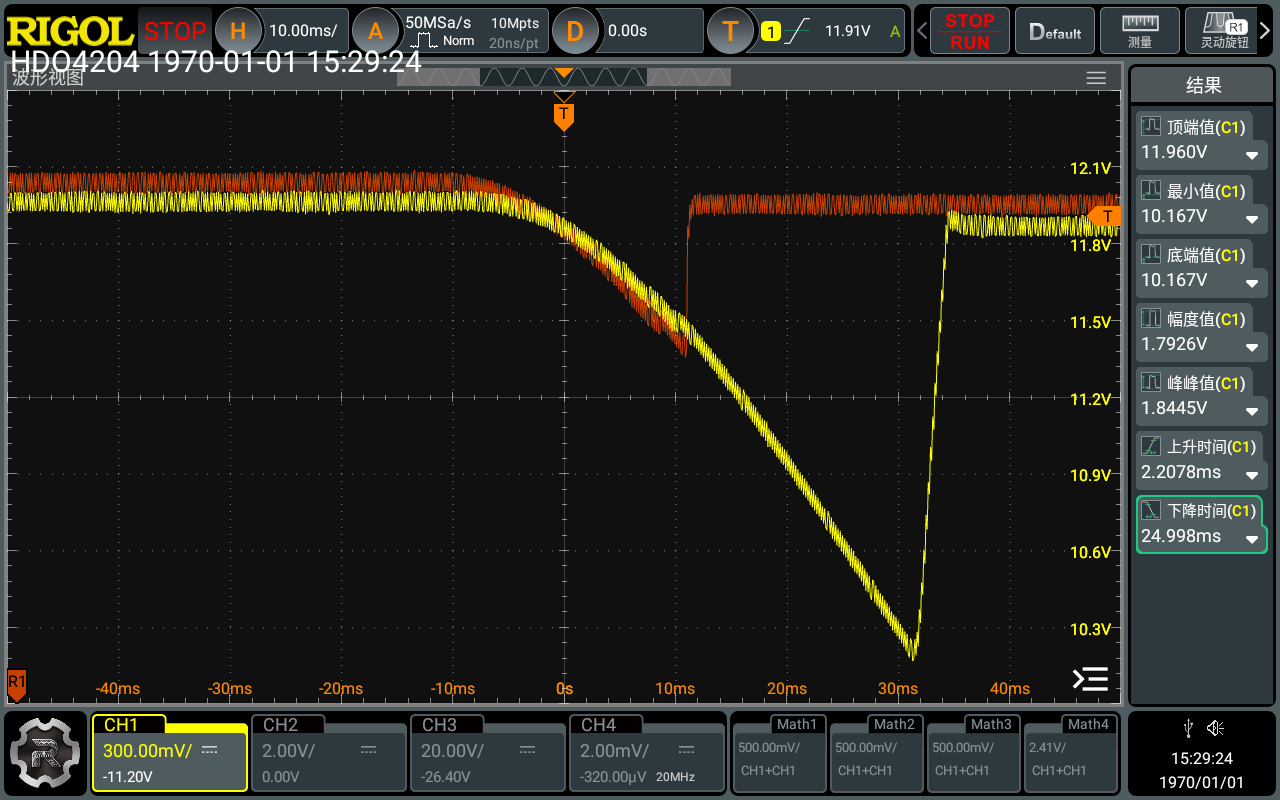Toggle the CH2 channel on
This screenshot has width=1280, height=800.
click(x=327, y=752)
